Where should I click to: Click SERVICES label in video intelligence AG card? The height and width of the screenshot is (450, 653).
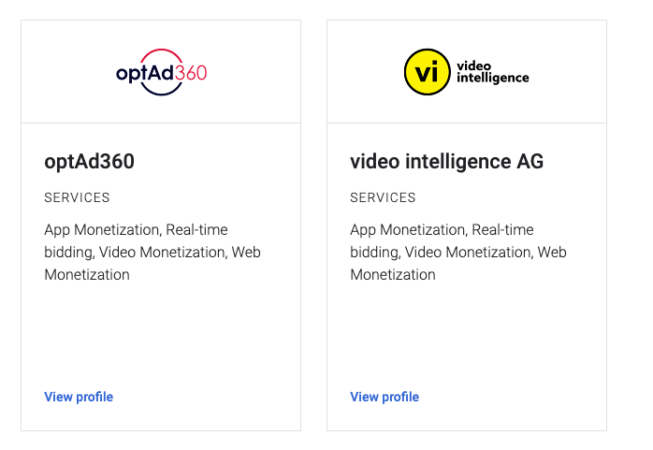click(x=383, y=198)
